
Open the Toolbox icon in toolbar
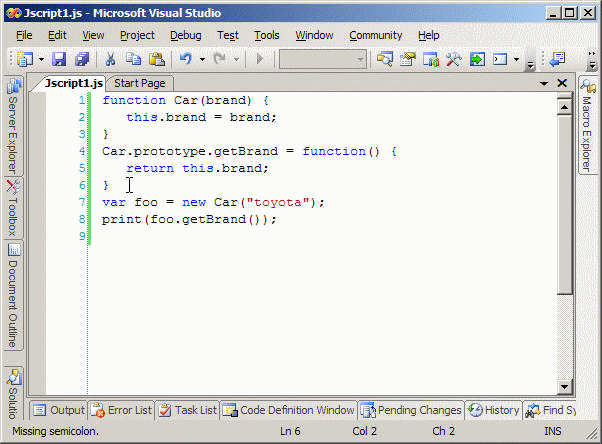pos(453,60)
